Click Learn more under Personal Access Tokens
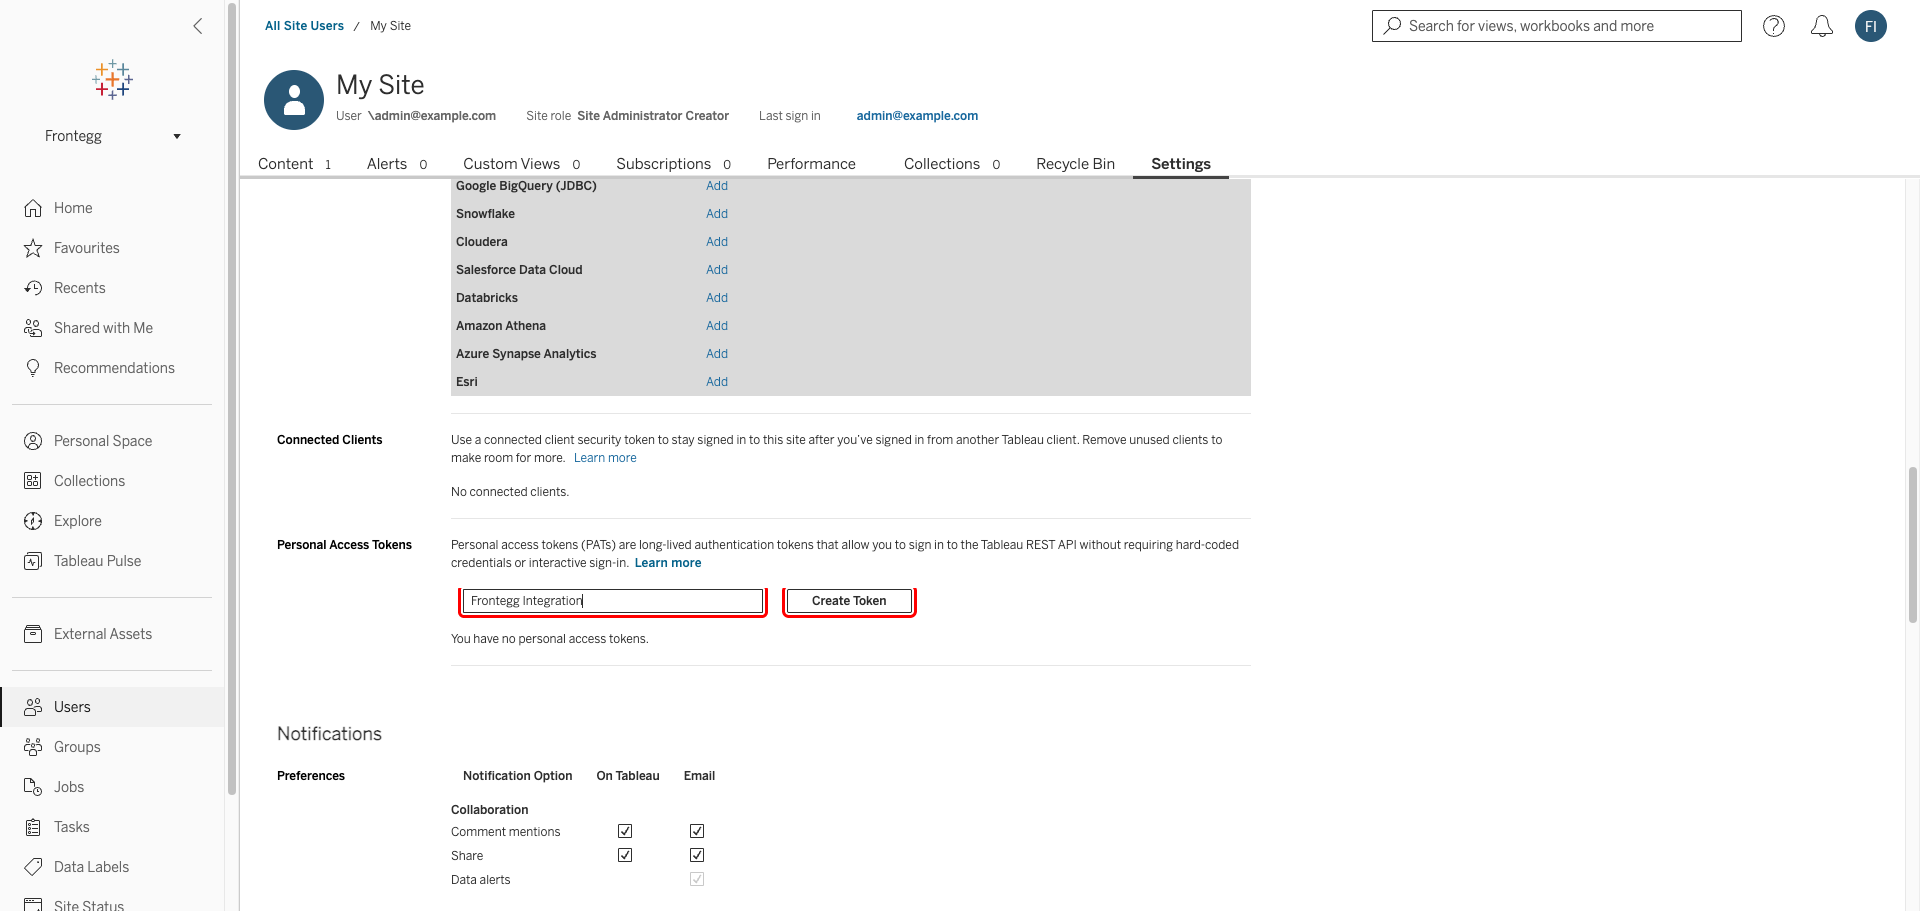 668,563
